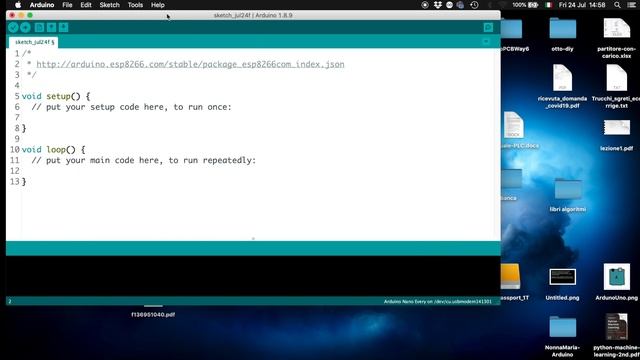This screenshot has width=640, height=360.
Task: Click the 'put your setup code here' comment
Action: point(131,107)
